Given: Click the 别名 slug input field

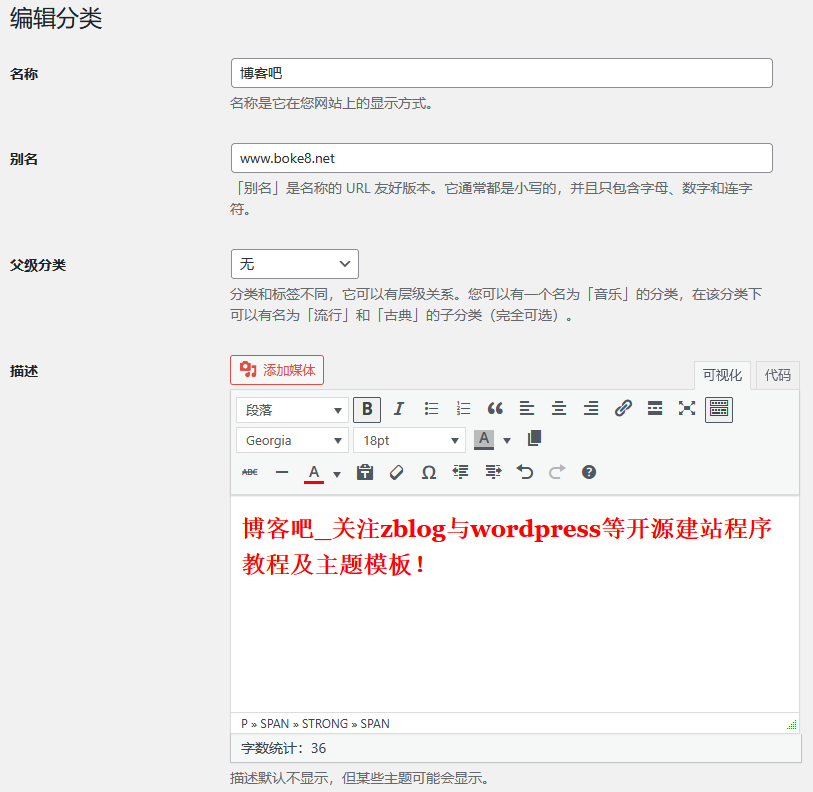Looking at the screenshot, I should pos(501,158).
